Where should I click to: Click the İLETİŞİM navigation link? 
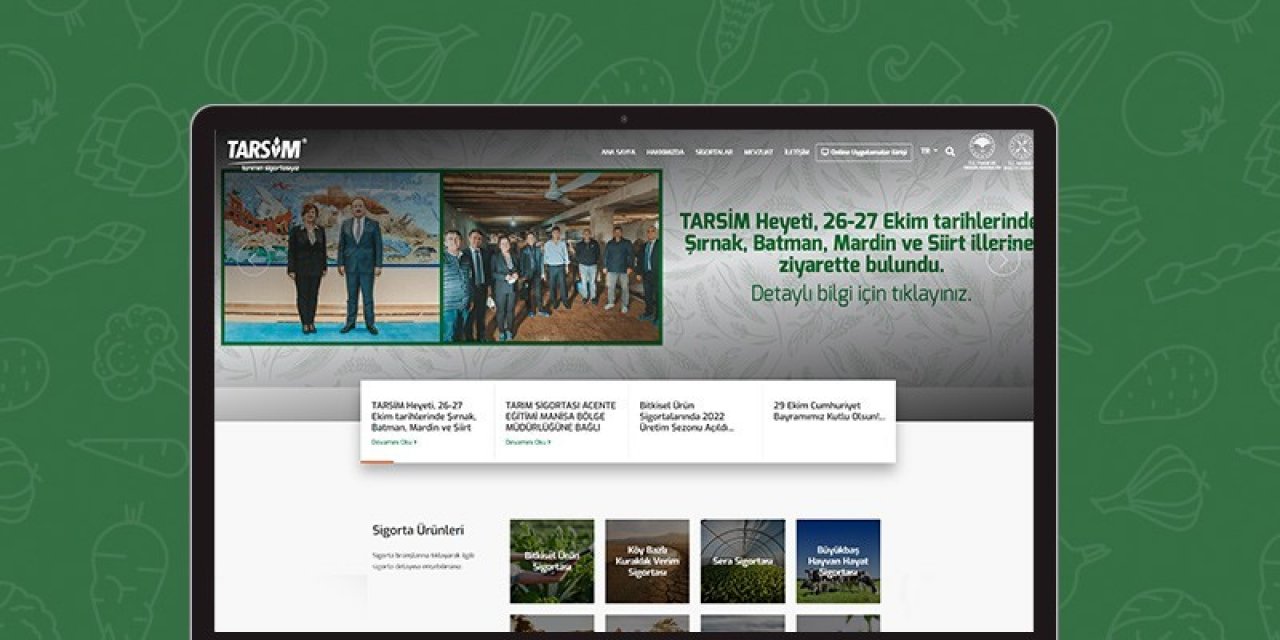click(x=798, y=152)
